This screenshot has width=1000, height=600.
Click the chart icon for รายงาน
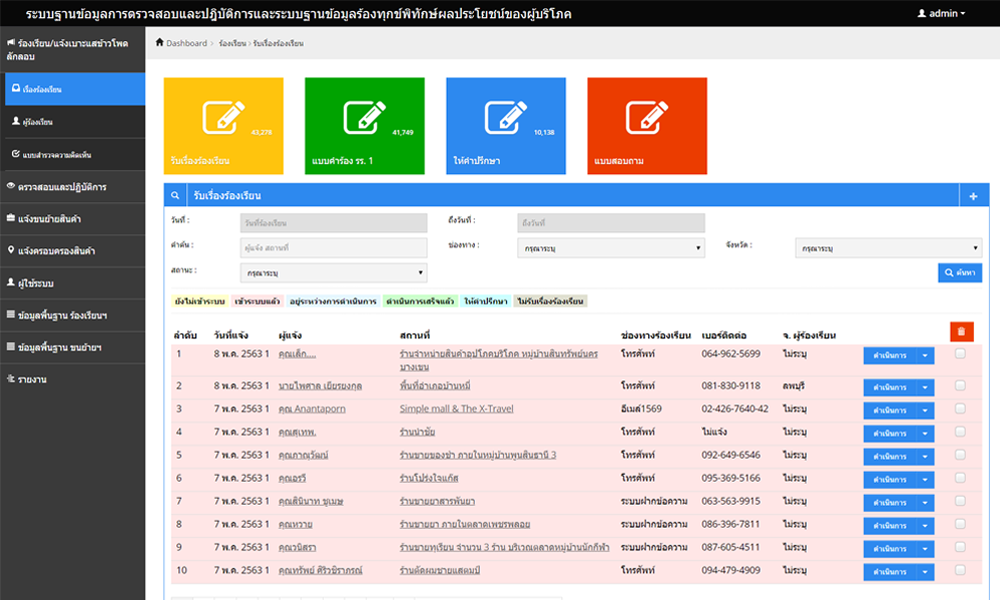tap(11, 379)
